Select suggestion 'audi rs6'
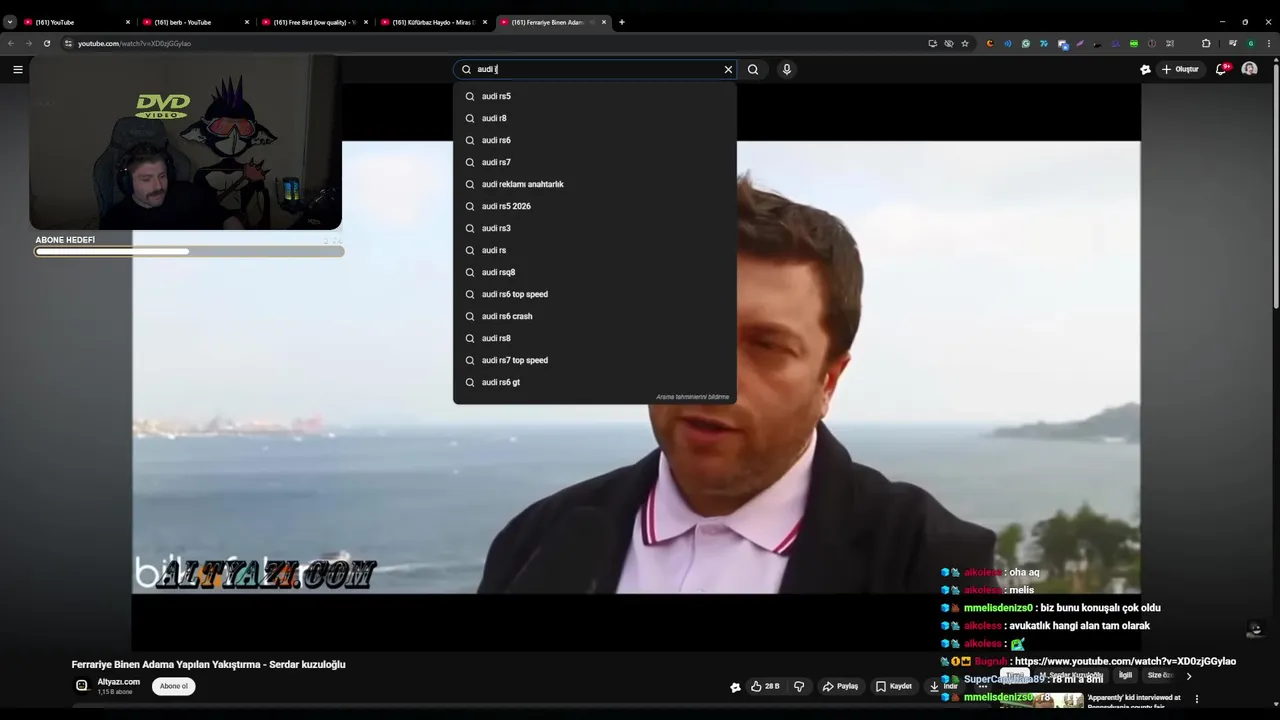This screenshot has height=720, width=1280. (595, 140)
